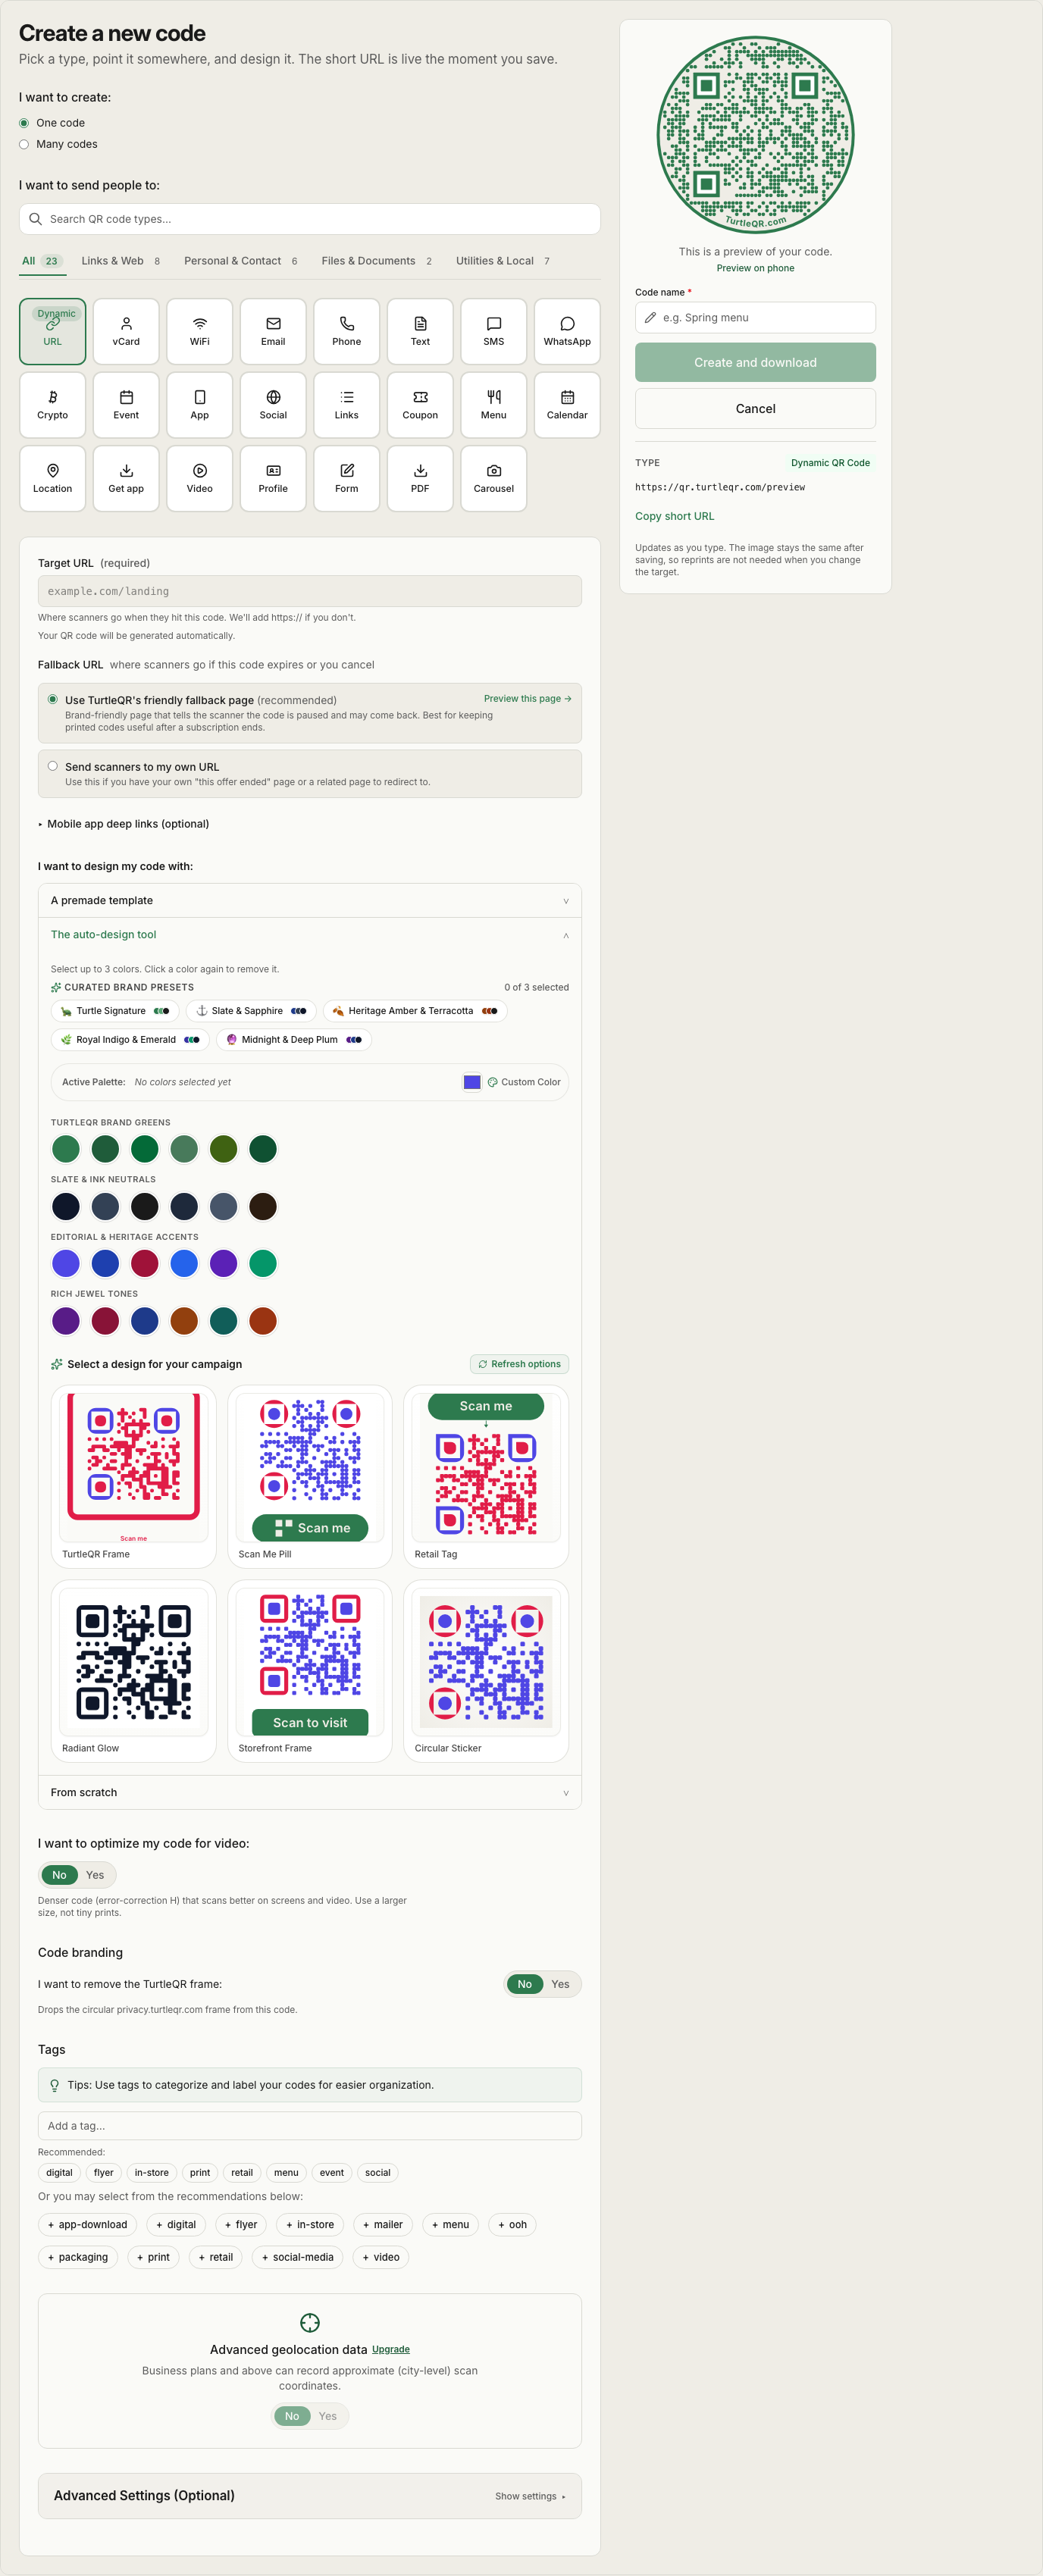The height and width of the screenshot is (2576, 1043).
Task: Apply Turtle Signature color preset
Action: (x=115, y=1011)
